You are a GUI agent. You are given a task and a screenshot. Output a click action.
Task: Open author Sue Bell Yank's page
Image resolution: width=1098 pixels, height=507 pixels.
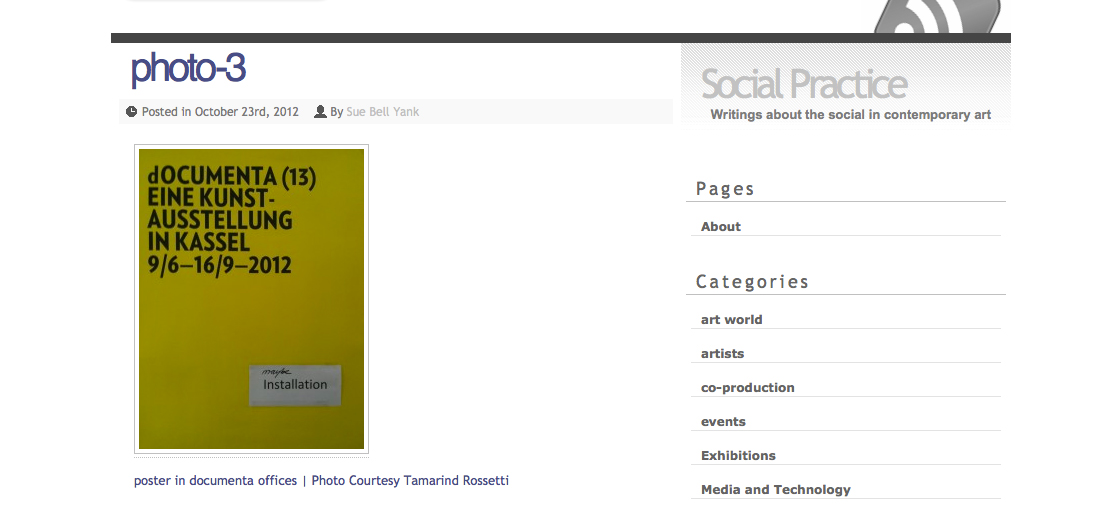click(382, 112)
